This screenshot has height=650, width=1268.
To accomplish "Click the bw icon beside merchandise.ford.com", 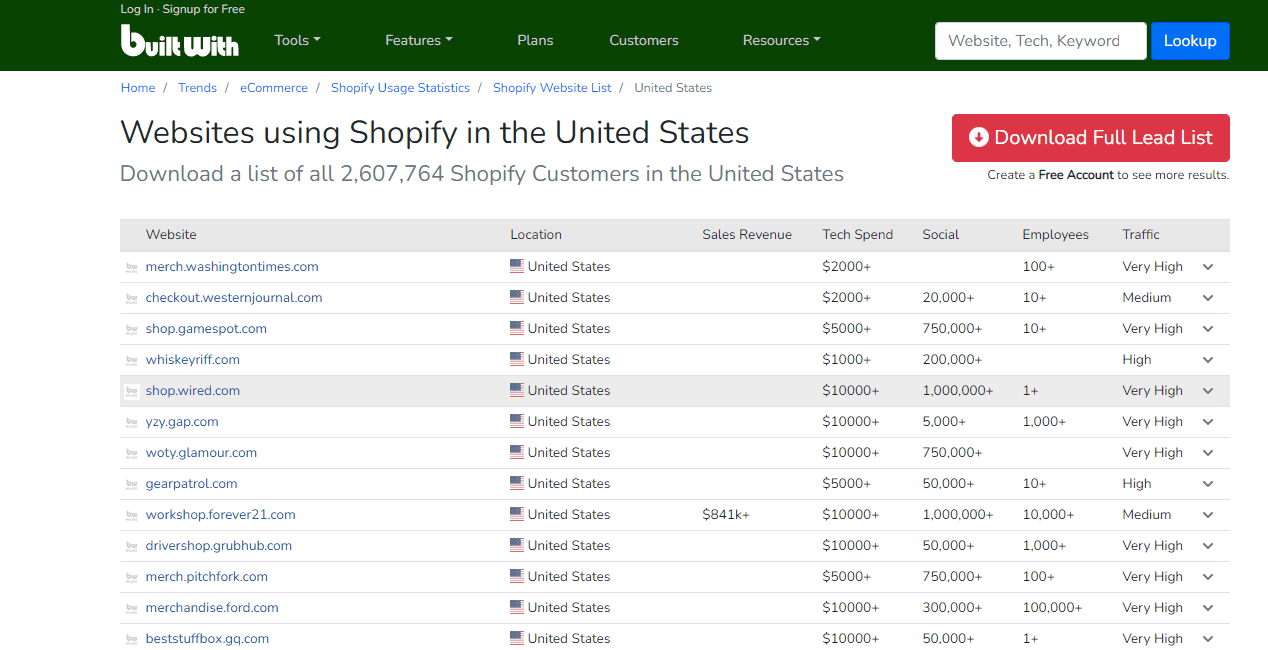I will pos(132,607).
